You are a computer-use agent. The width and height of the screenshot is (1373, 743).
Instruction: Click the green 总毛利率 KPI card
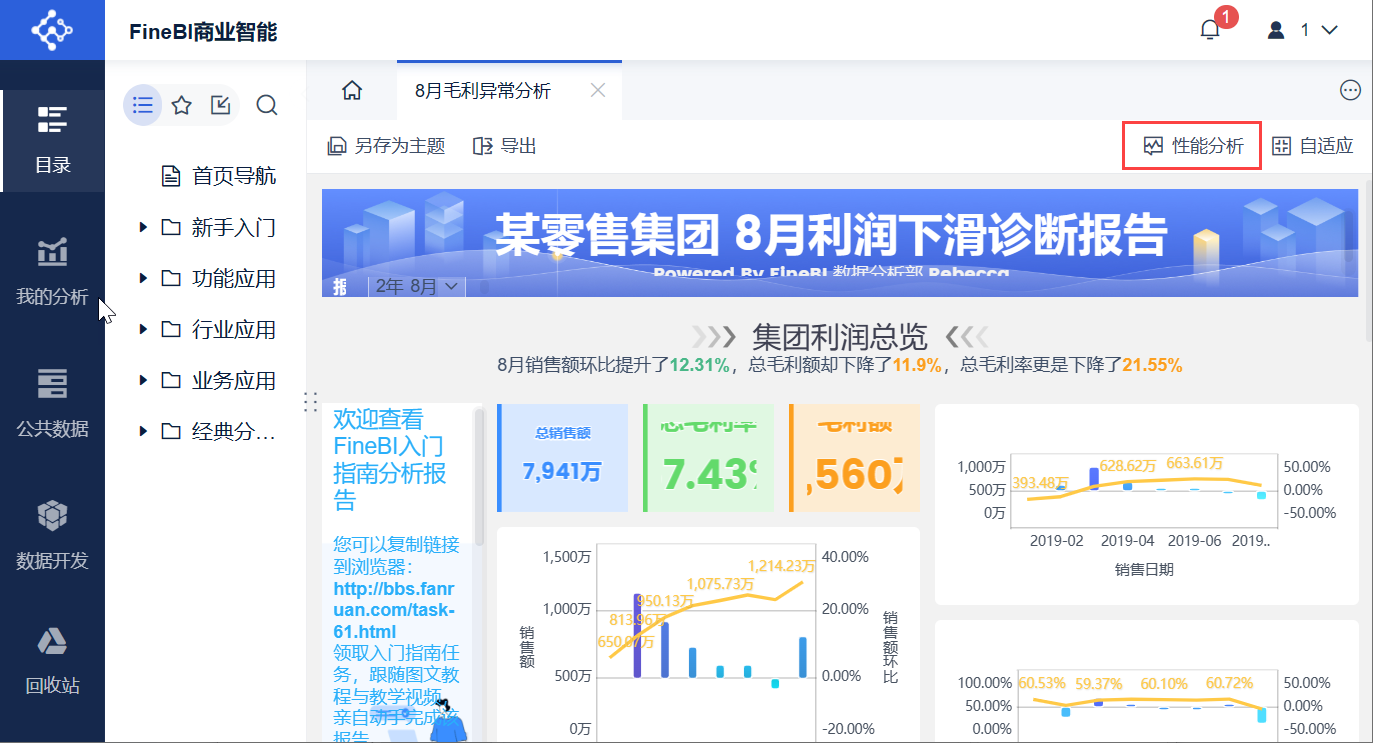click(708, 458)
